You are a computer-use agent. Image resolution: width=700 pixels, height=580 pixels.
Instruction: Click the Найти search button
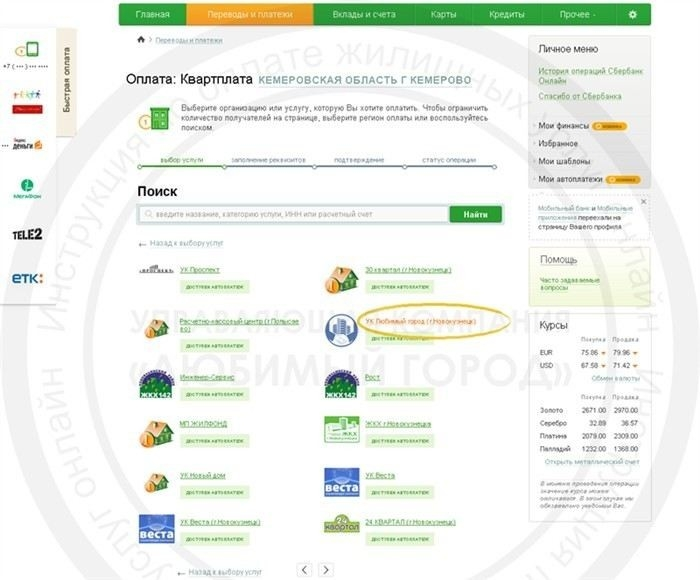(x=475, y=214)
